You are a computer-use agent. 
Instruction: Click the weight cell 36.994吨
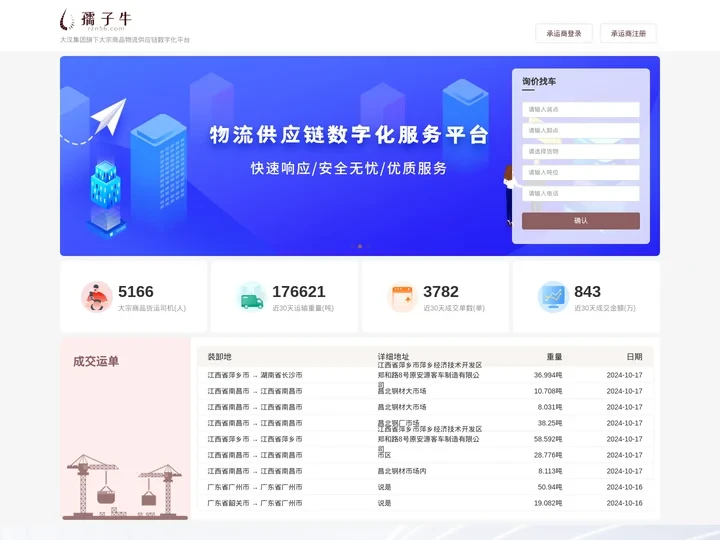(x=548, y=375)
